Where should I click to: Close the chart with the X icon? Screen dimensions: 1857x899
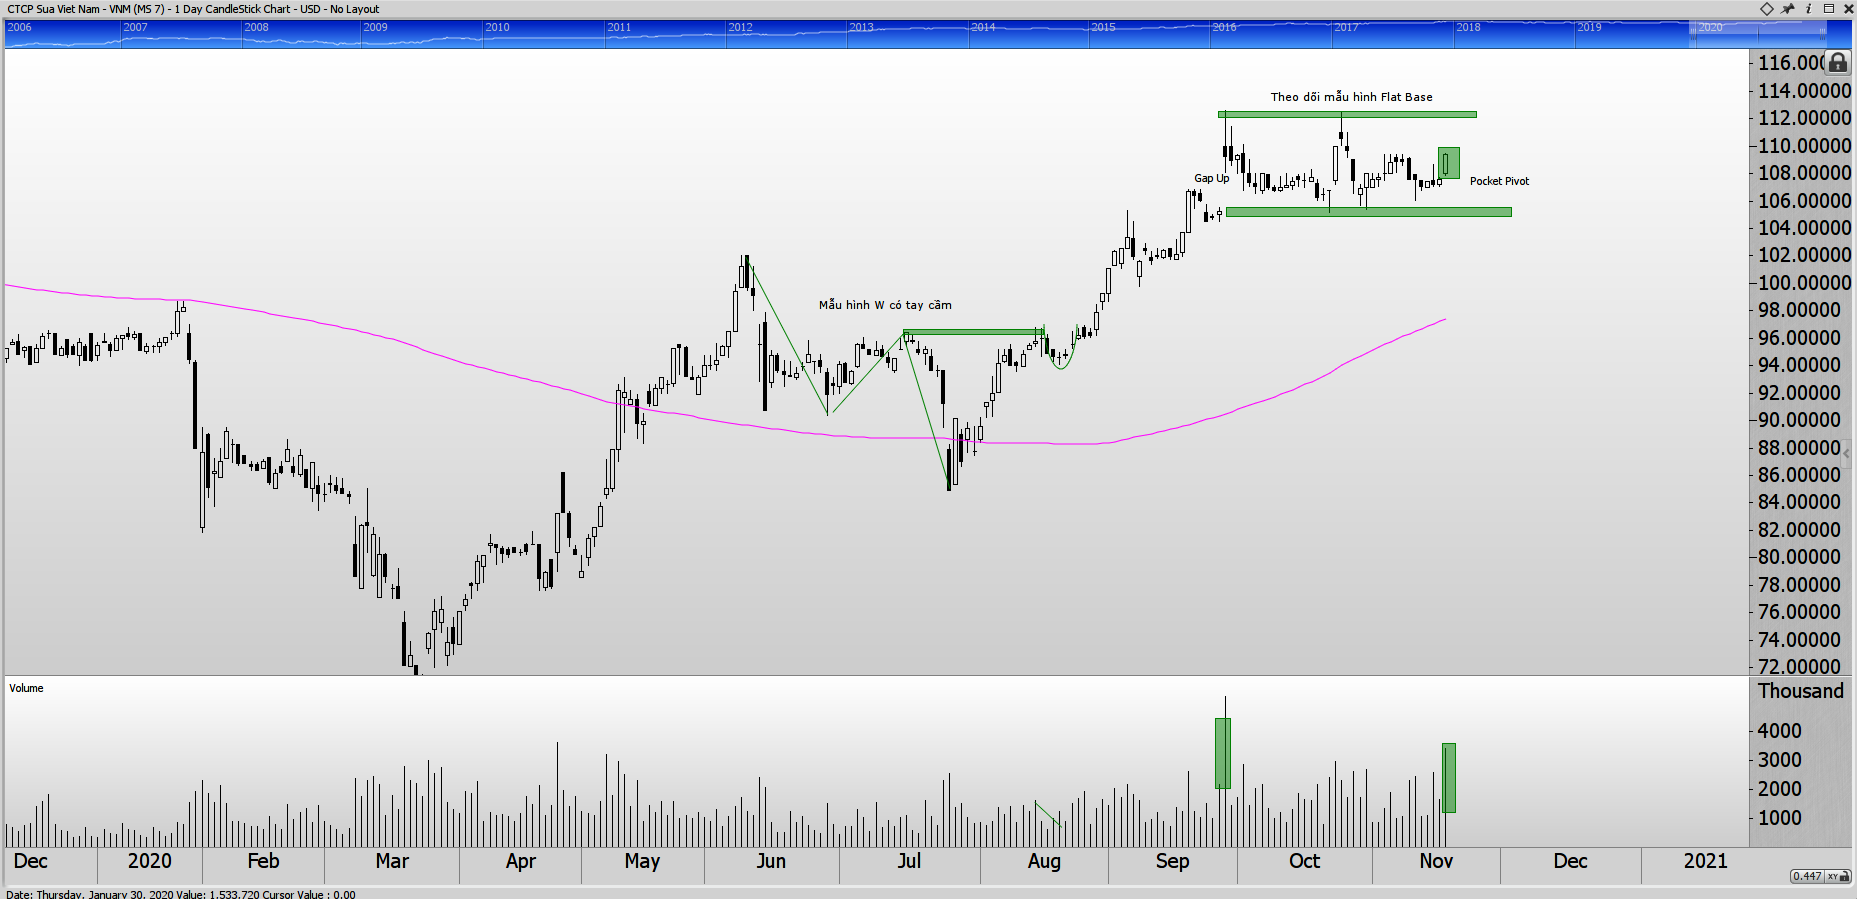coord(1847,9)
